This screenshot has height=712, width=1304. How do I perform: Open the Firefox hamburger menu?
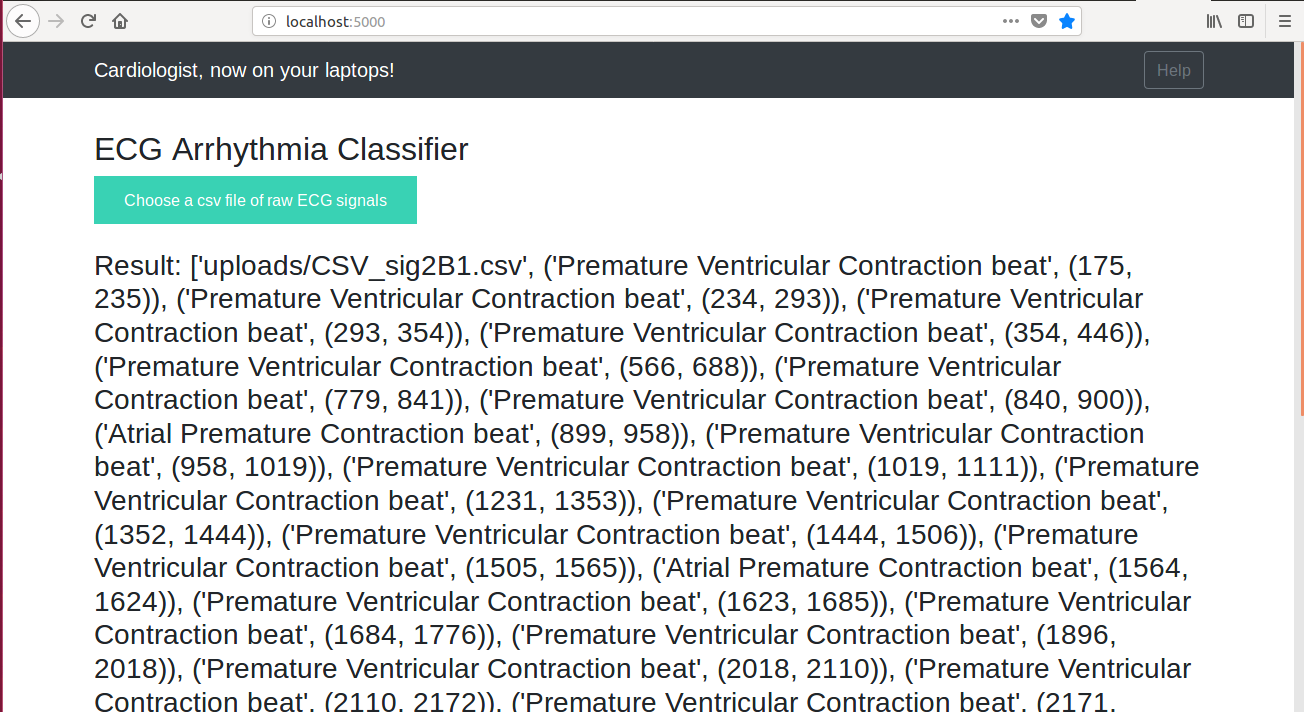(1285, 21)
